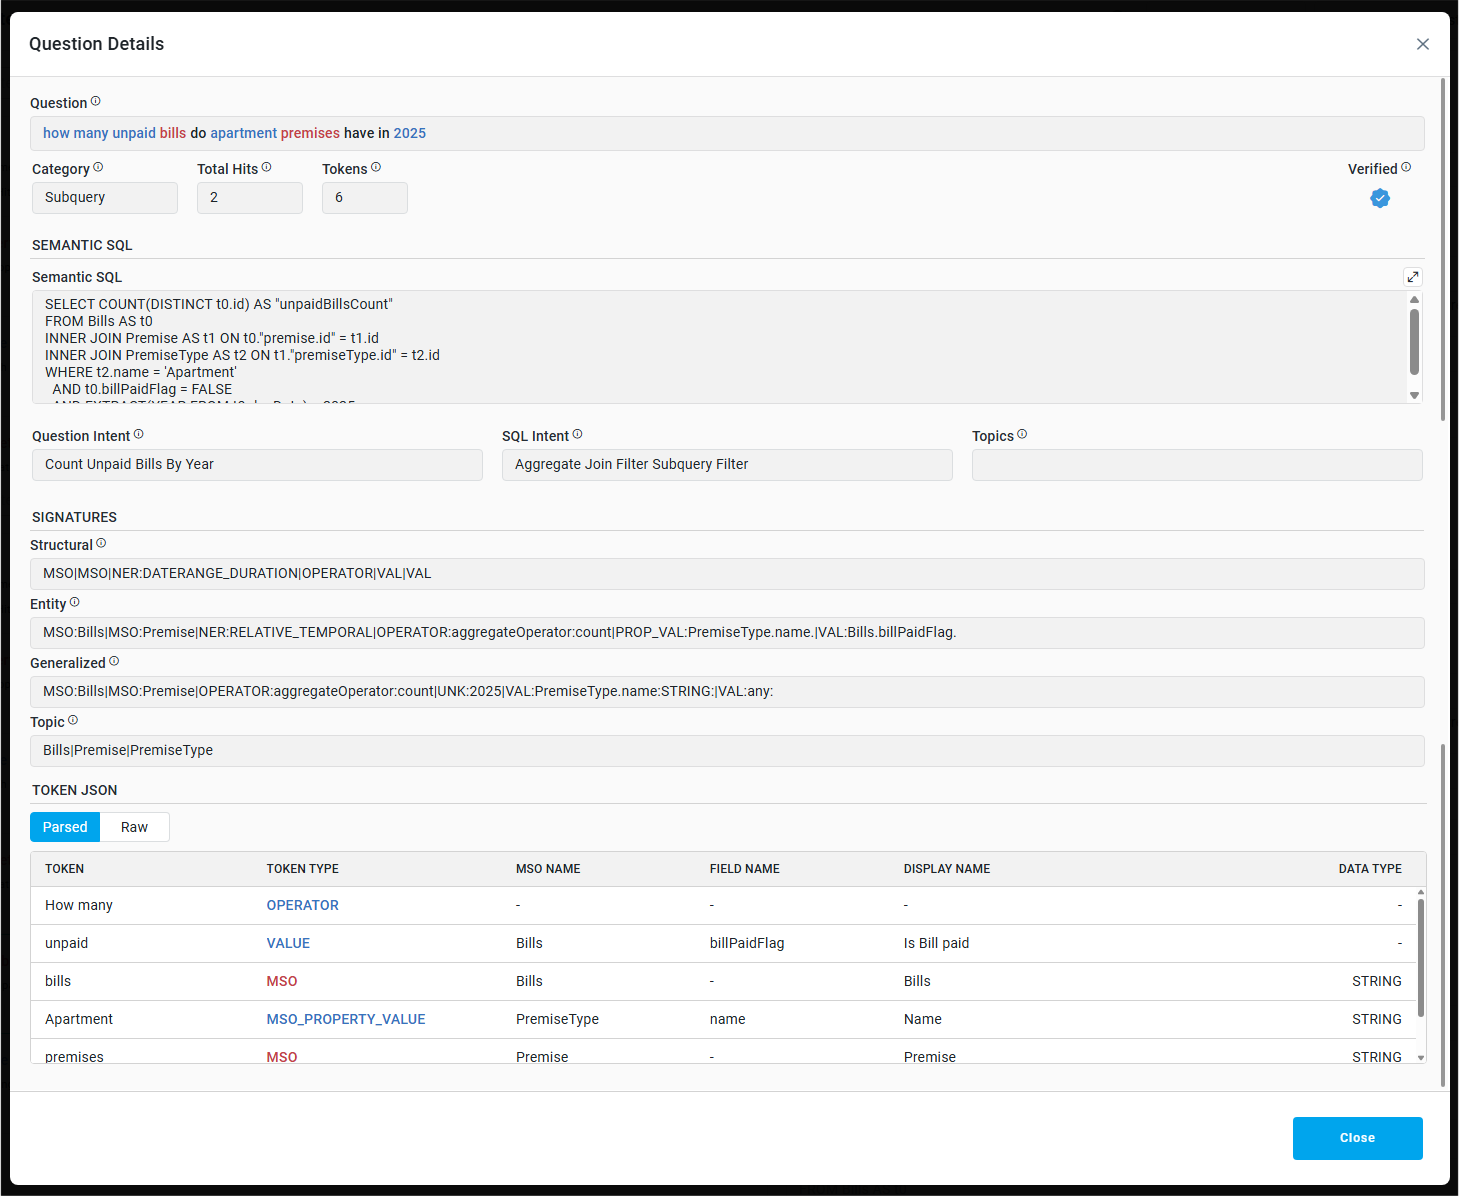Click the Tokens count field
This screenshot has height=1197, width=1459.
click(x=365, y=198)
